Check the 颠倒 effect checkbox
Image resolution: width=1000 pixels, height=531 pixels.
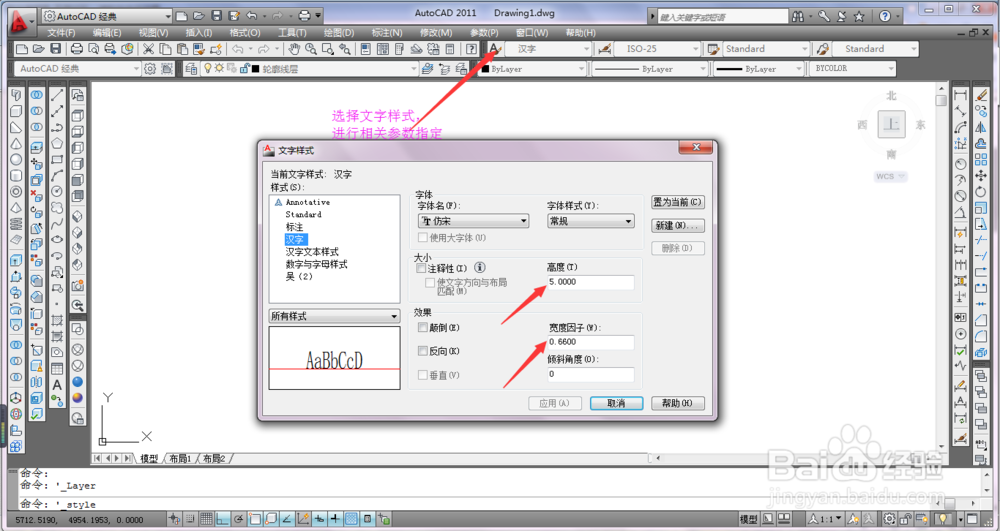tap(422, 328)
